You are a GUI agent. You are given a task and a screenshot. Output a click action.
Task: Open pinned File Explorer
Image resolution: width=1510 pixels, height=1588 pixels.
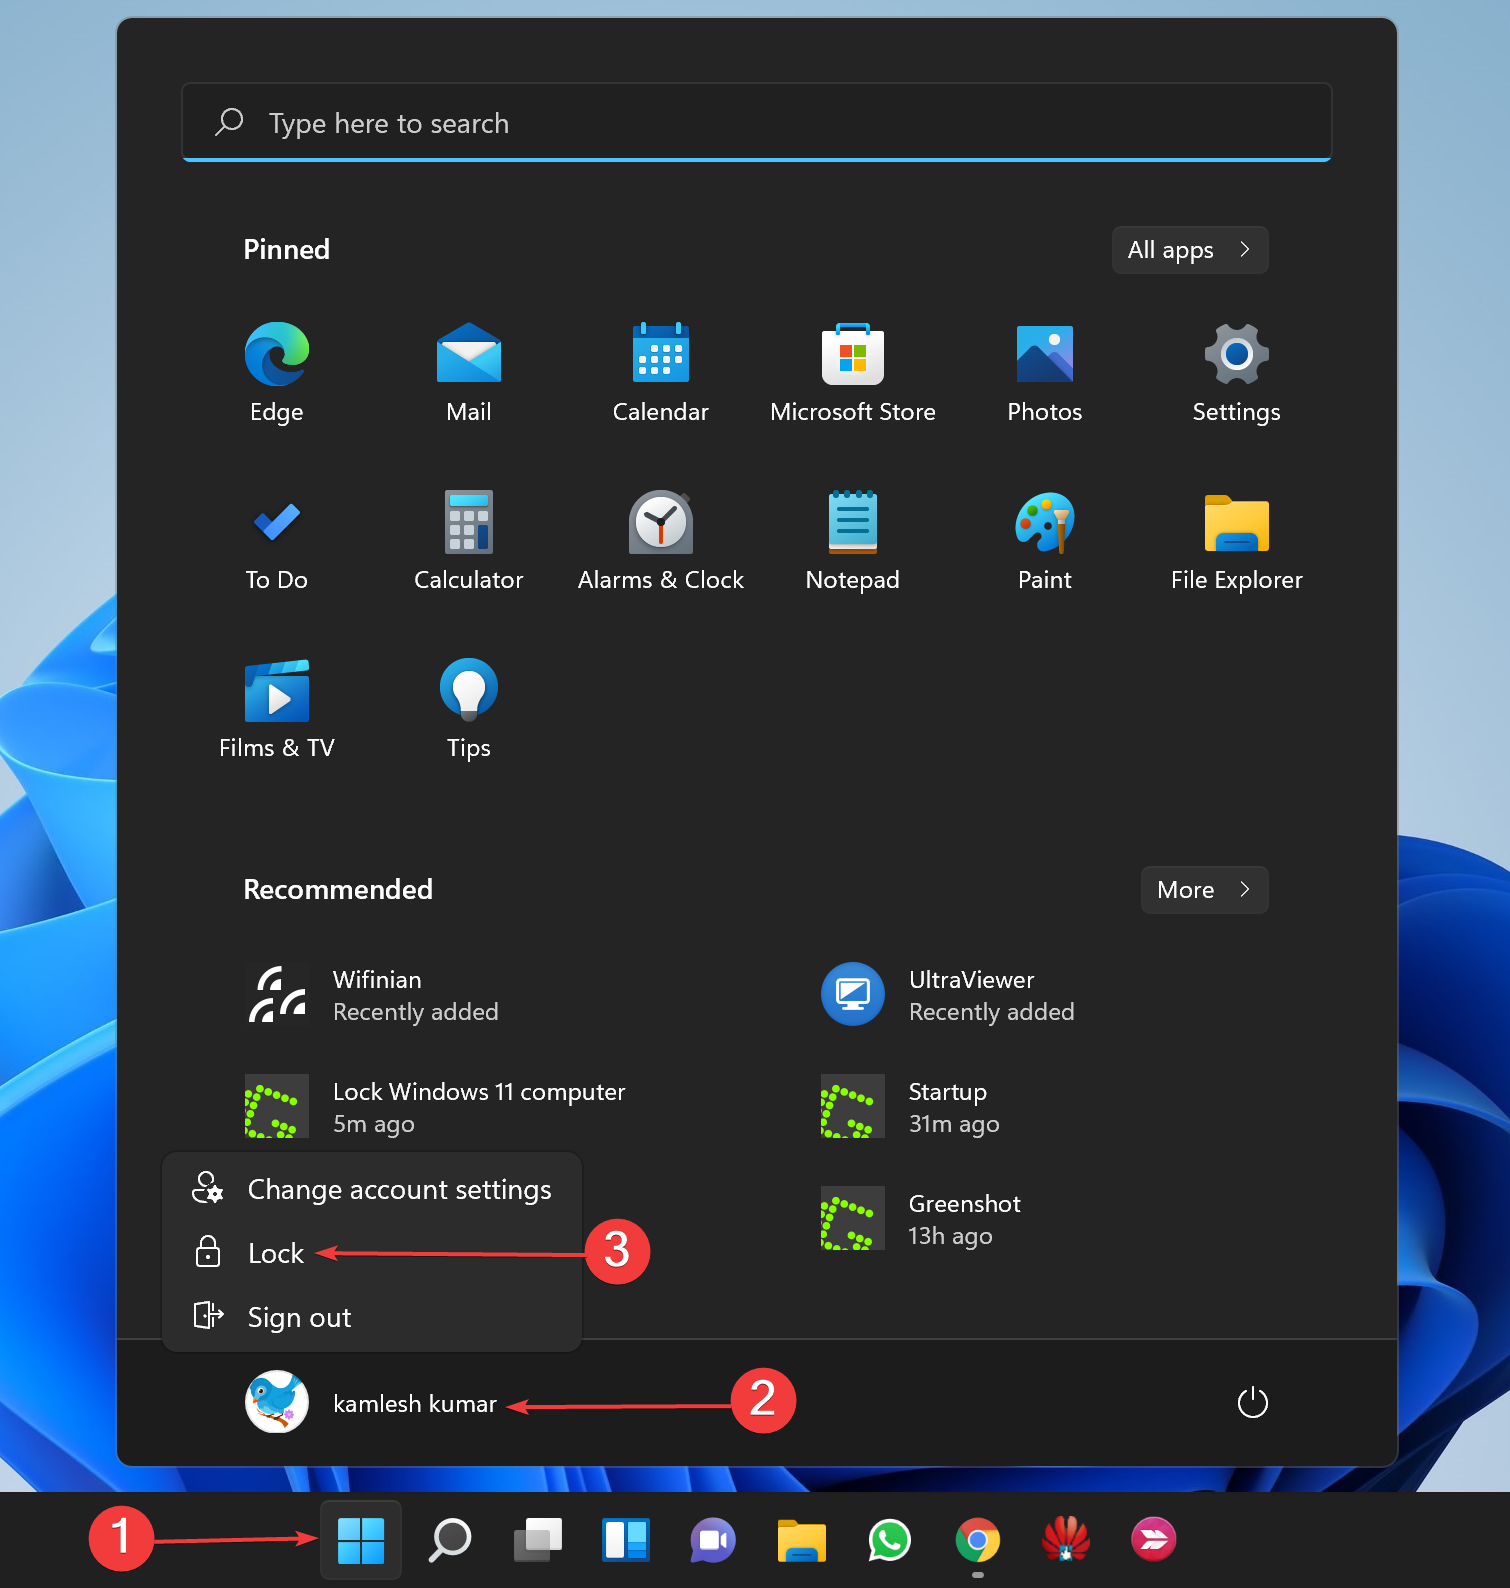click(x=1237, y=541)
